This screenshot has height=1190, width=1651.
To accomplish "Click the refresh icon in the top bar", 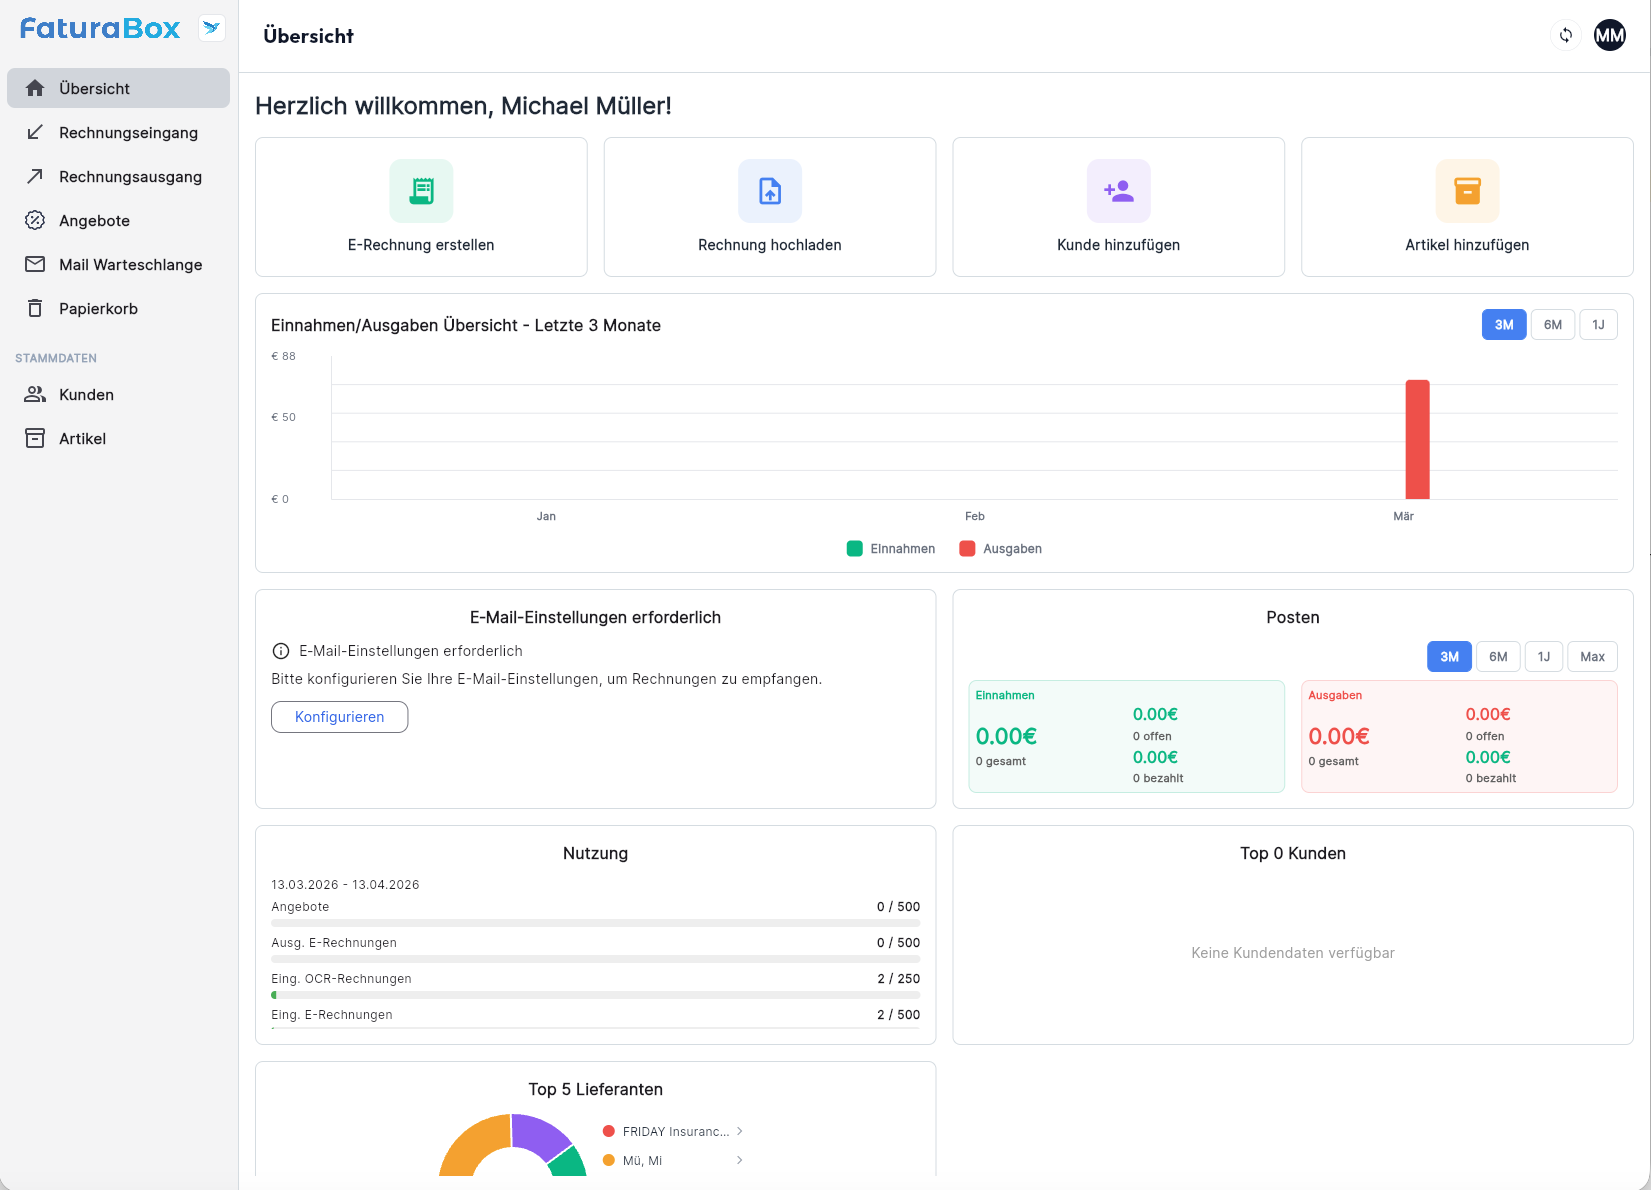I will coord(1565,35).
